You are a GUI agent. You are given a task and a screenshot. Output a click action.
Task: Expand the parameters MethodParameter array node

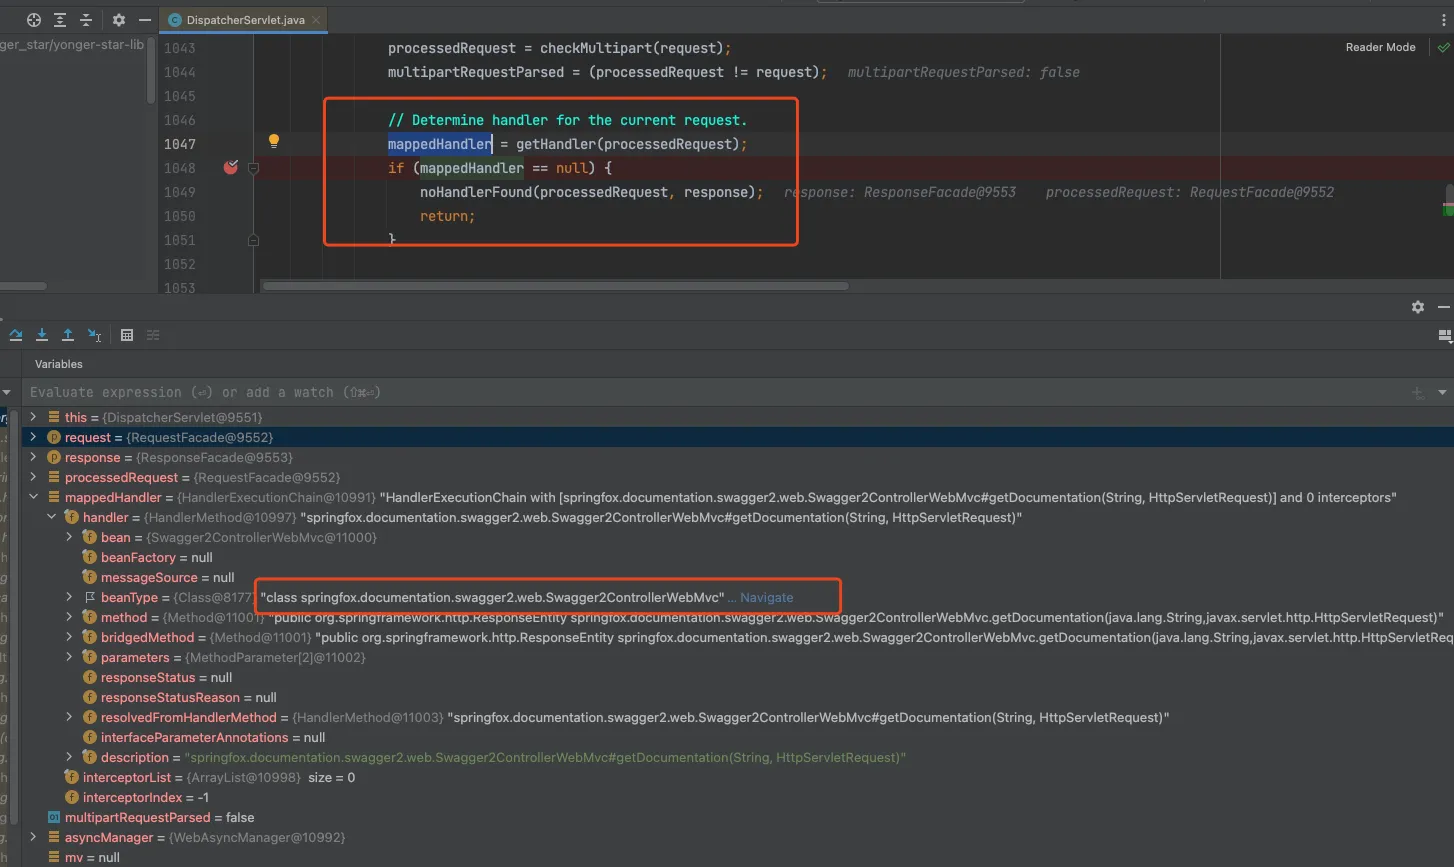pos(69,657)
